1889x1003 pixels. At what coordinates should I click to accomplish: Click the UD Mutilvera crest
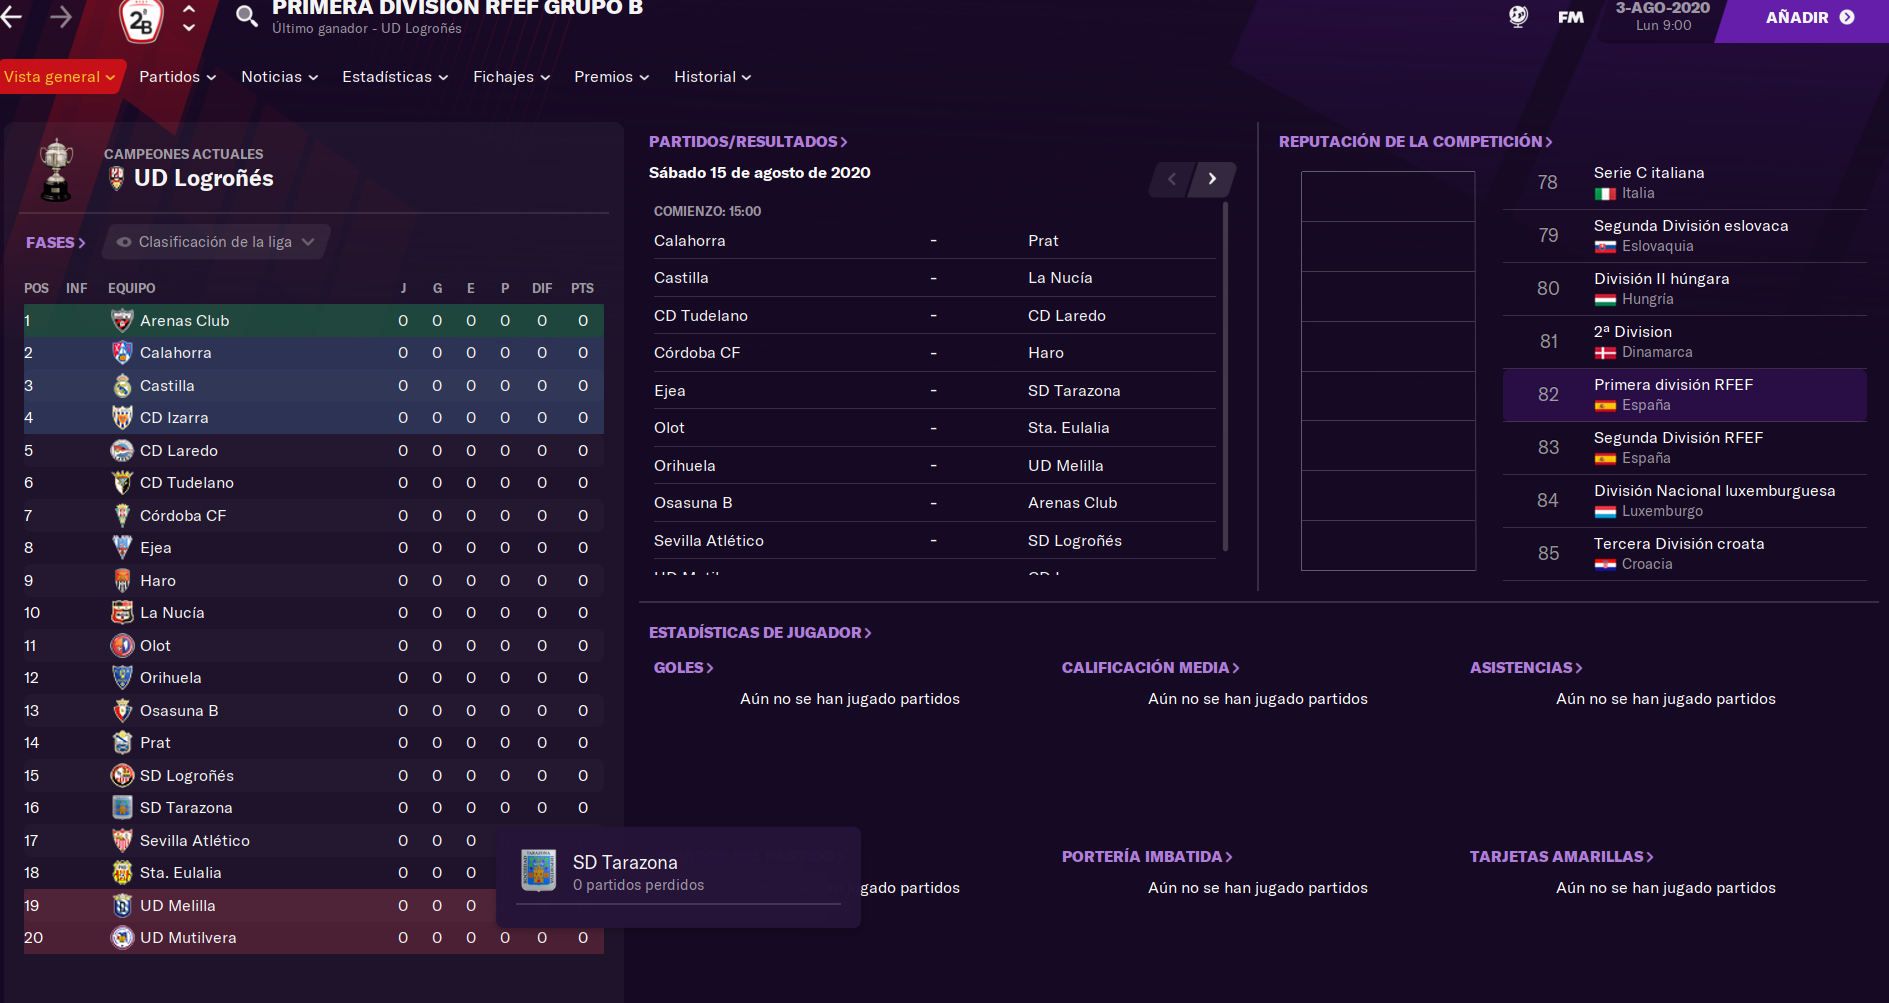(122, 938)
